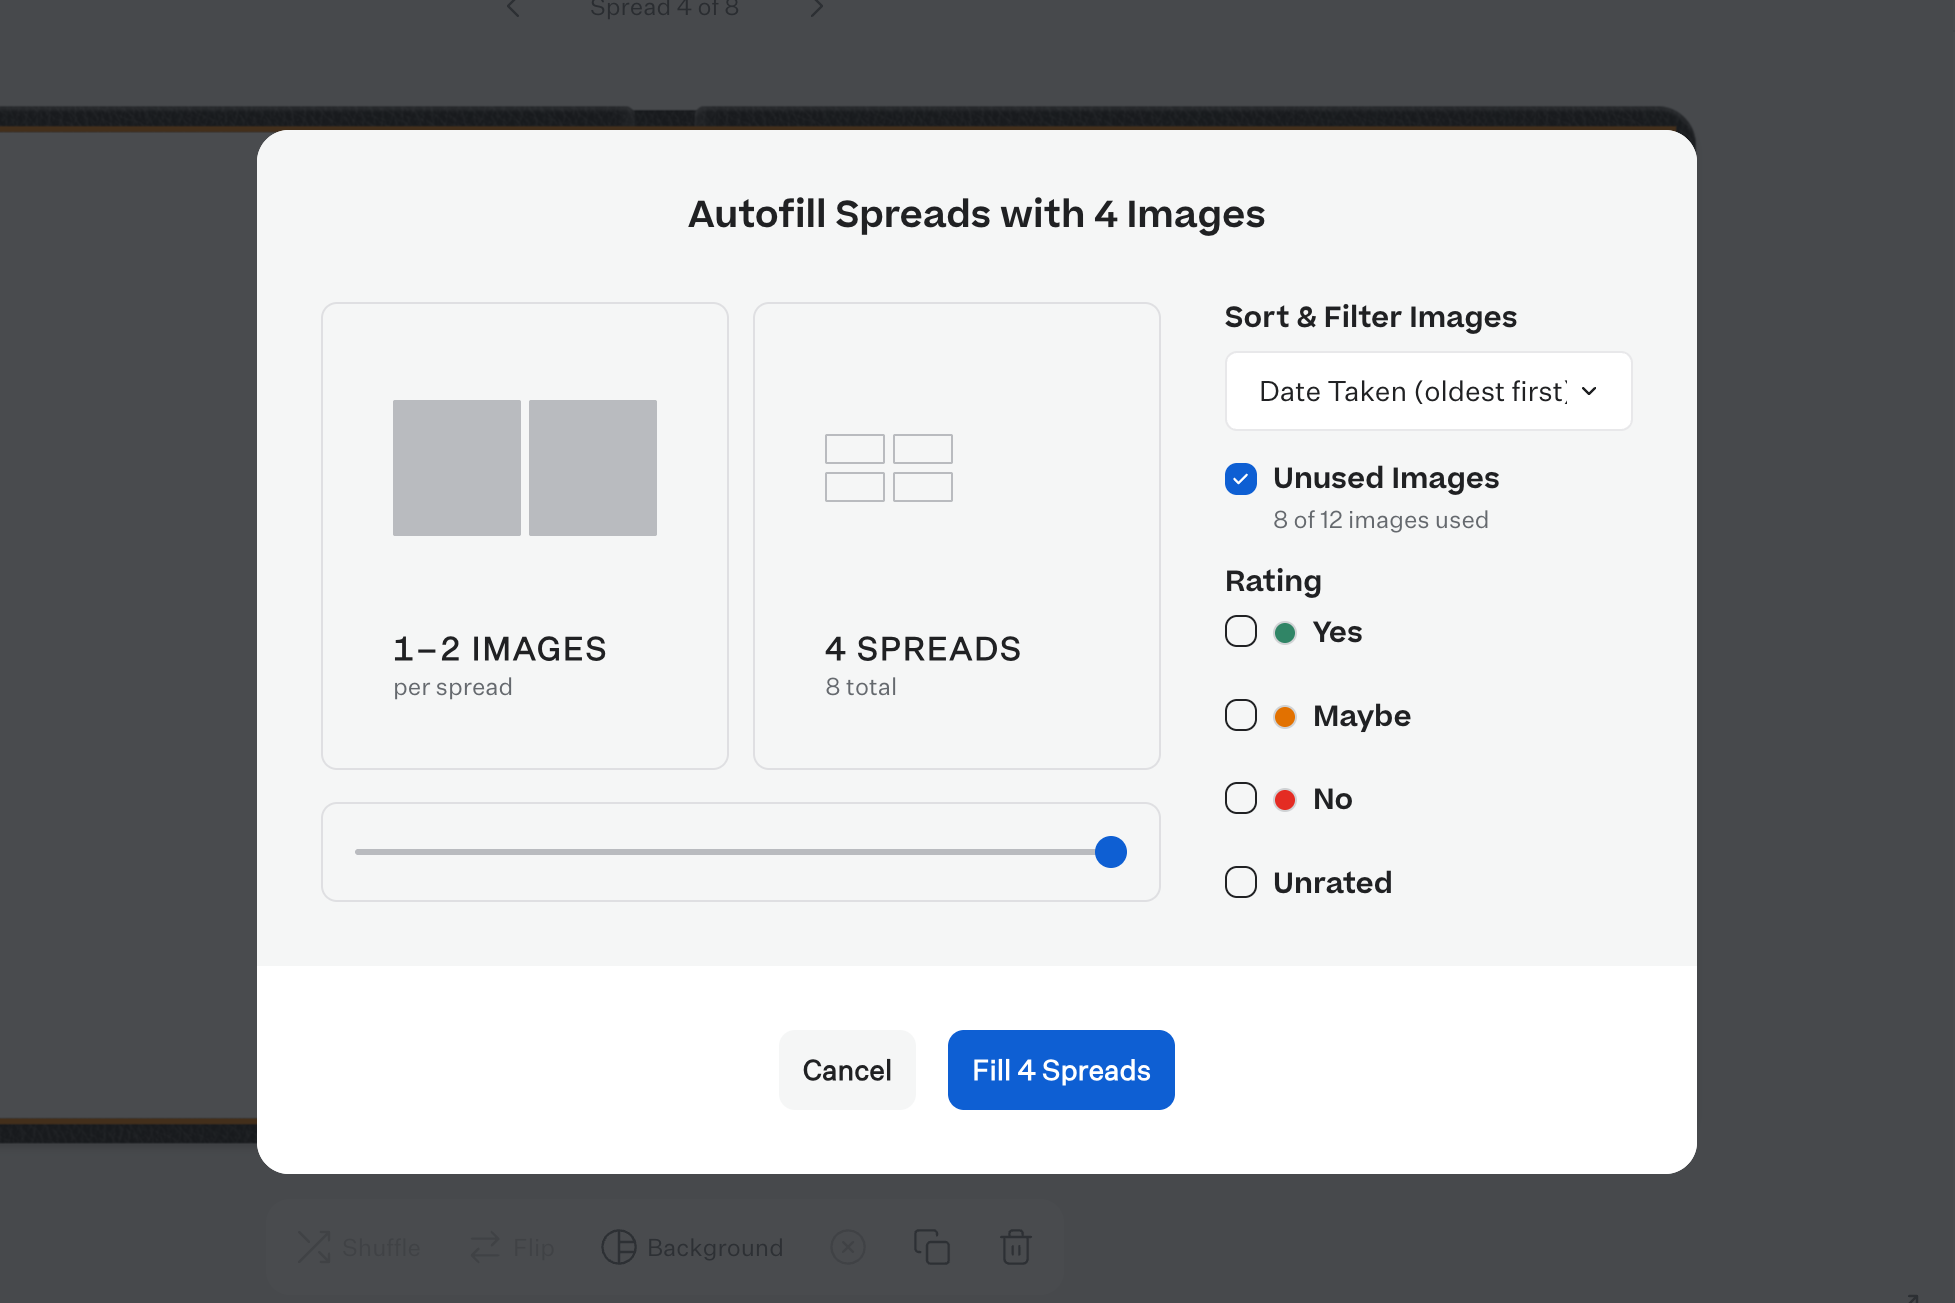Click the 'Spread 4 of 8' label
The width and height of the screenshot is (1955, 1303).
point(664,8)
